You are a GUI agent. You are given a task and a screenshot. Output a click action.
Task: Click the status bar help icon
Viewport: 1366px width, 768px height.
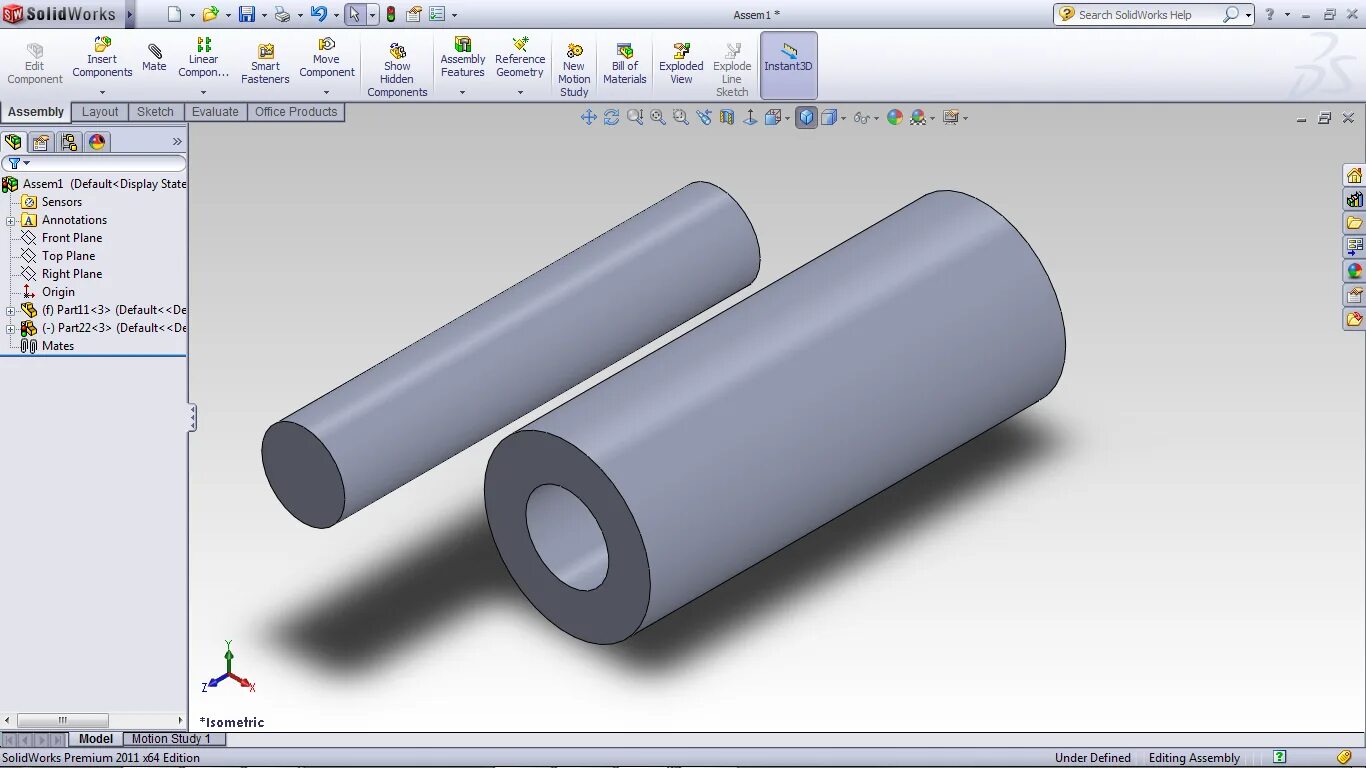(1279, 757)
